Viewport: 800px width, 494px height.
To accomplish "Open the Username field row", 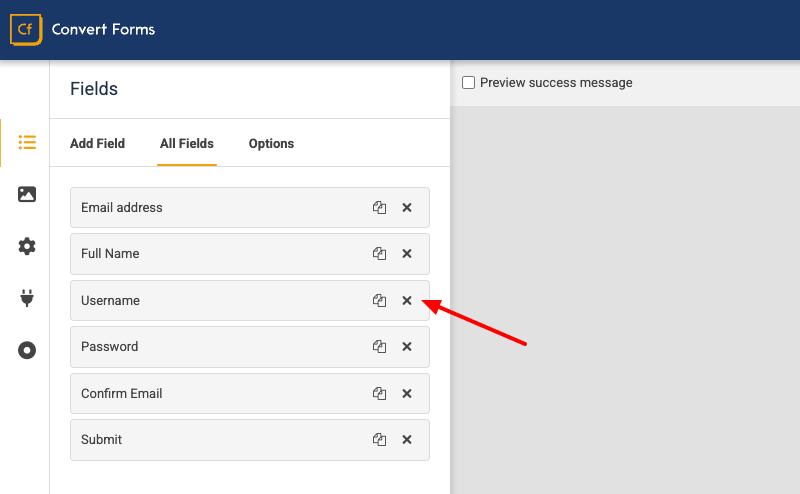I will (250, 301).
